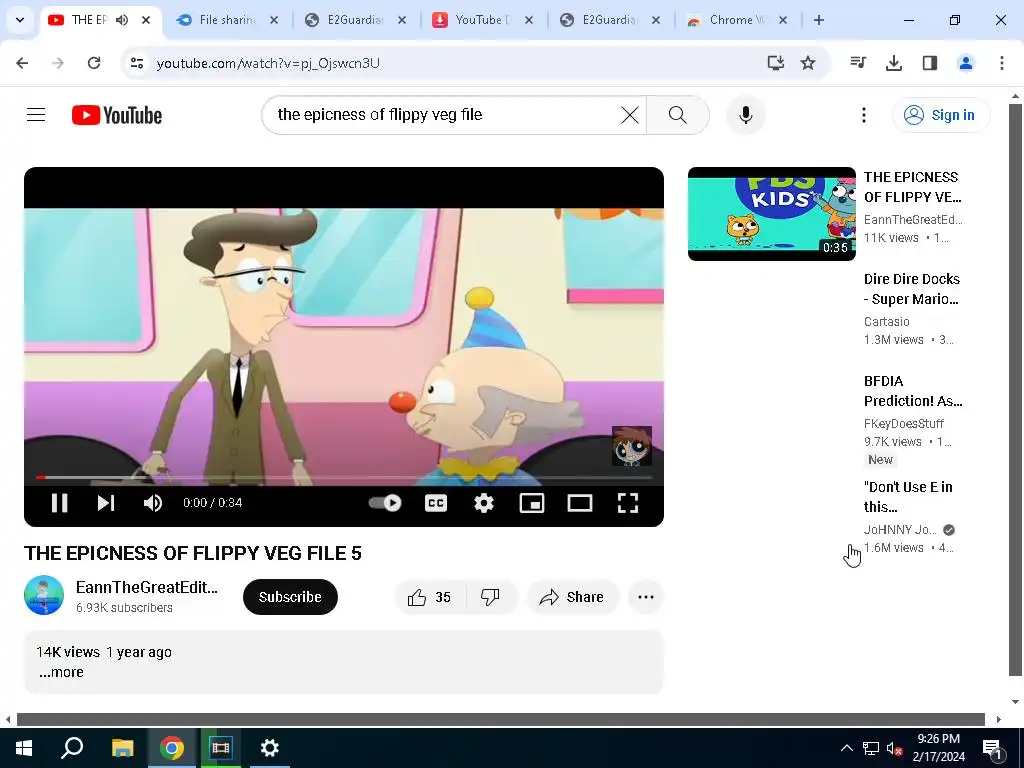Toggle closed captions CC button
Viewport: 1024px width, 768px height.
(x=436, y=503)
